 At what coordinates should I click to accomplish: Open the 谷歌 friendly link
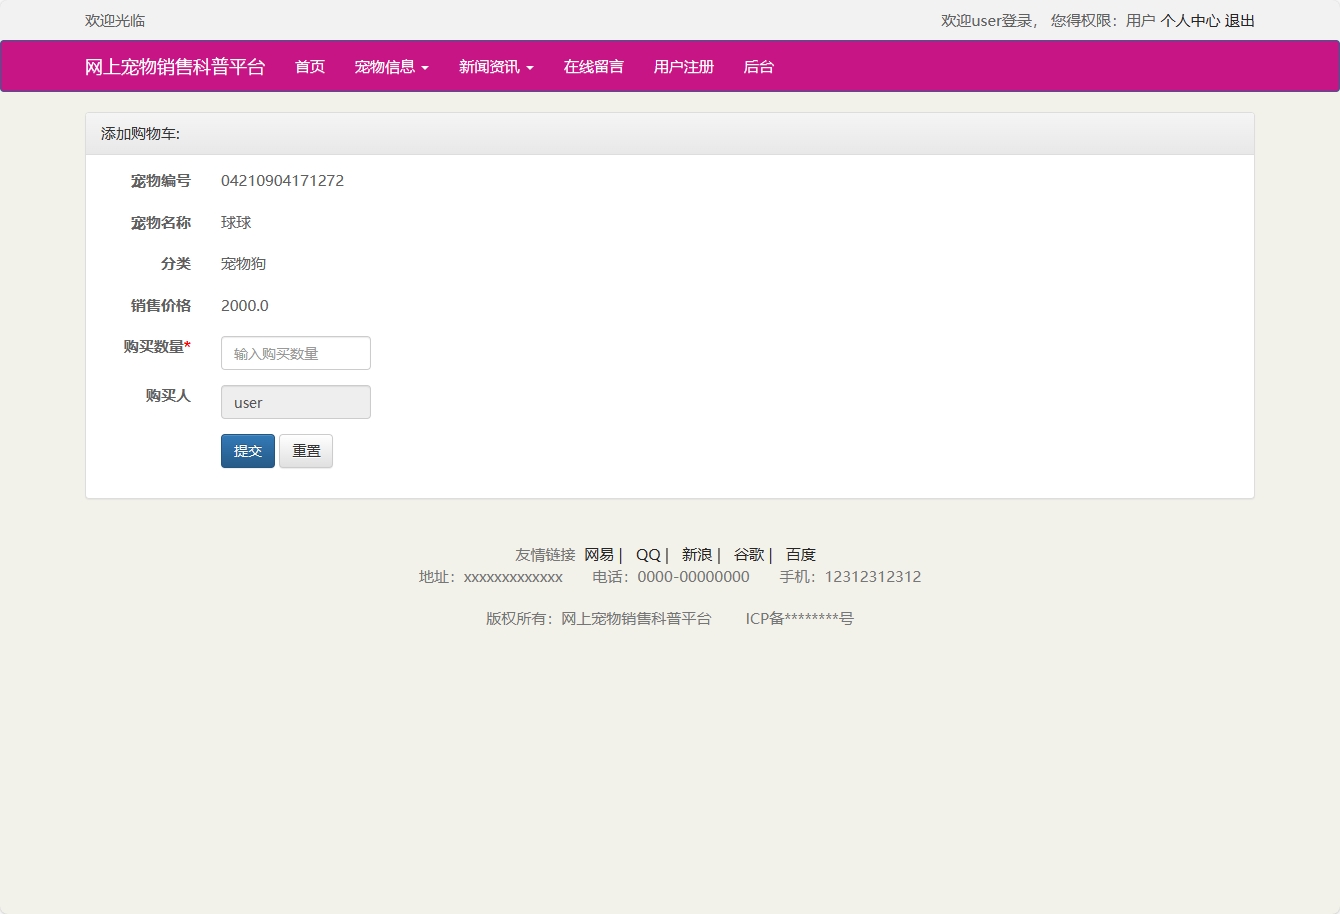click(x=749, y=555)
